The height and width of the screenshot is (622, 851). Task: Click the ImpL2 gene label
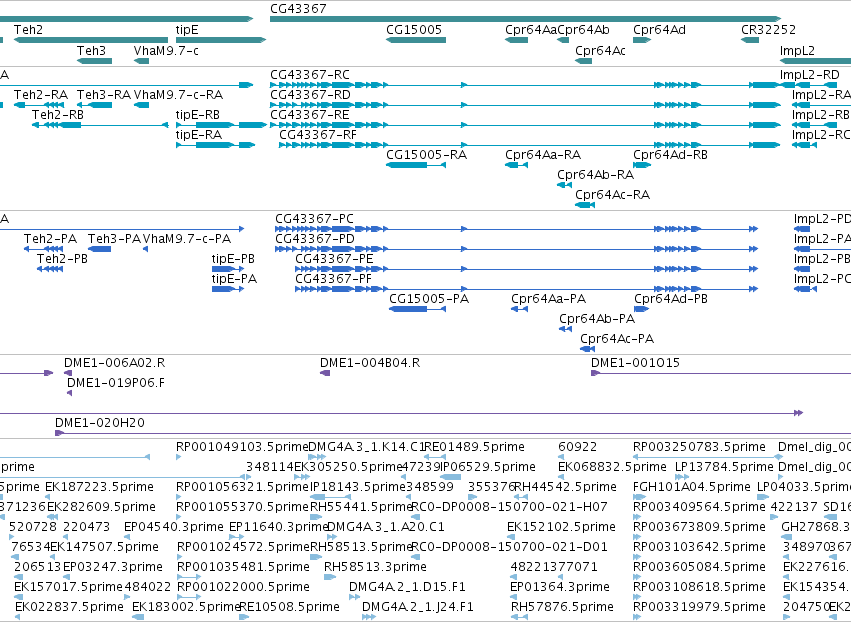point(797,50)
